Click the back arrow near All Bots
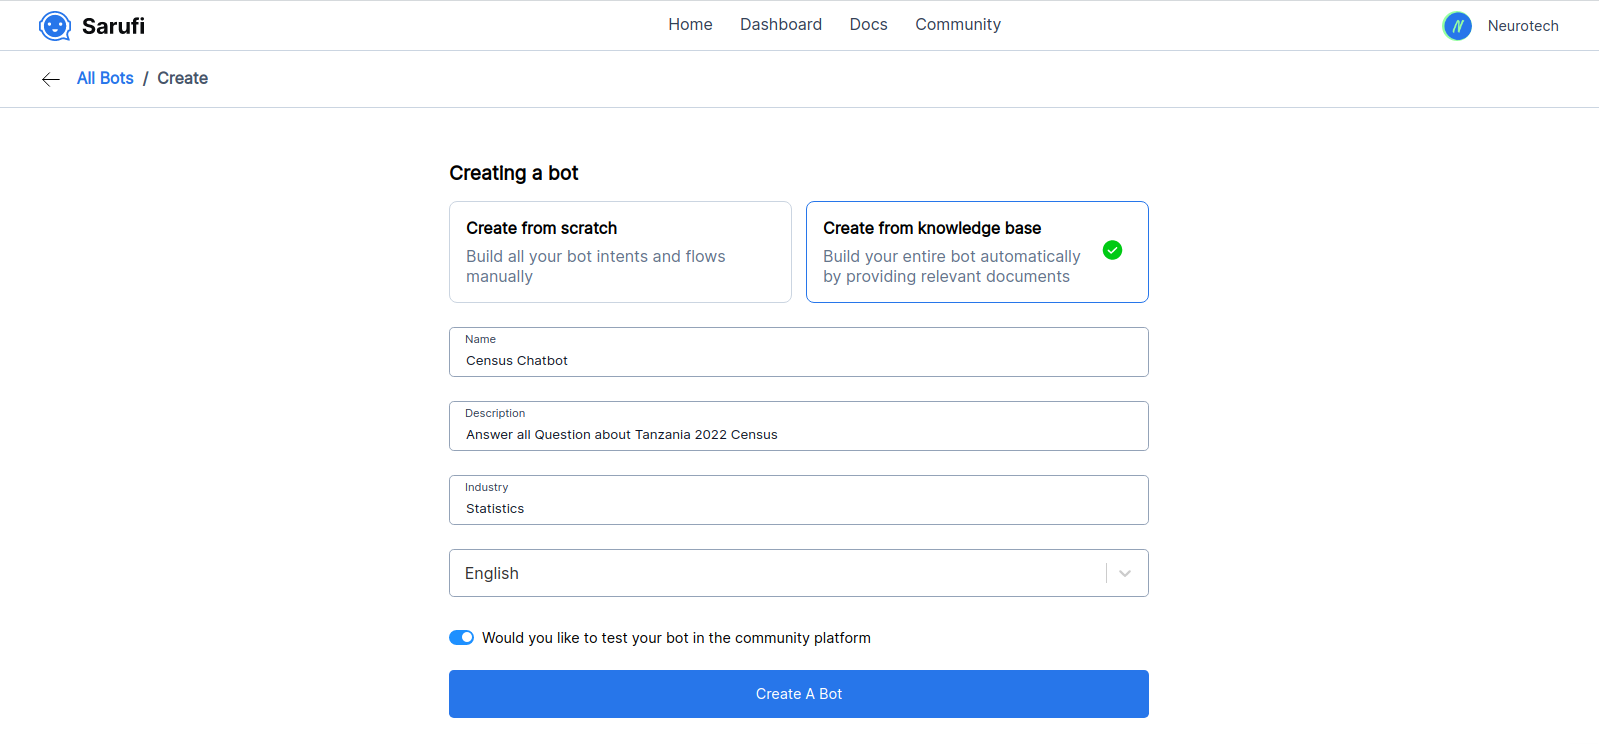Viewport: 1599px width, 744px height. [x=50, y=79]
